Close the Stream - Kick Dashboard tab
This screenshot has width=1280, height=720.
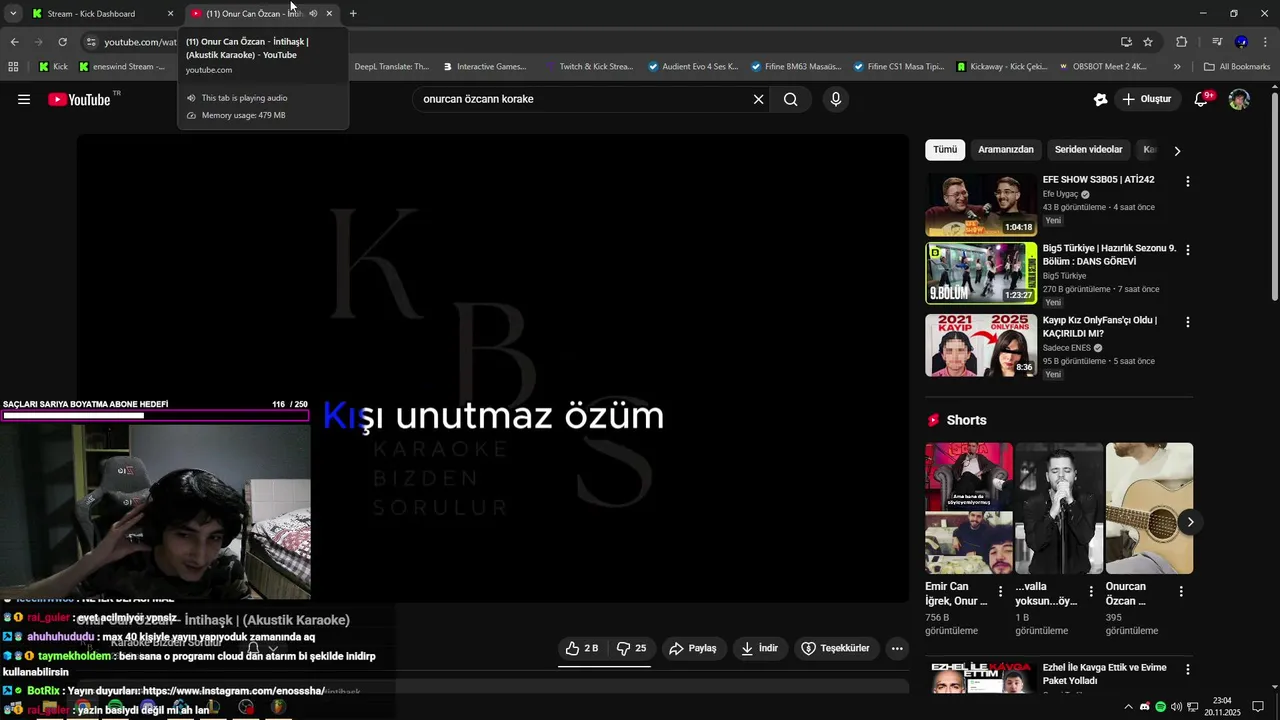click(x=170, y=14)
